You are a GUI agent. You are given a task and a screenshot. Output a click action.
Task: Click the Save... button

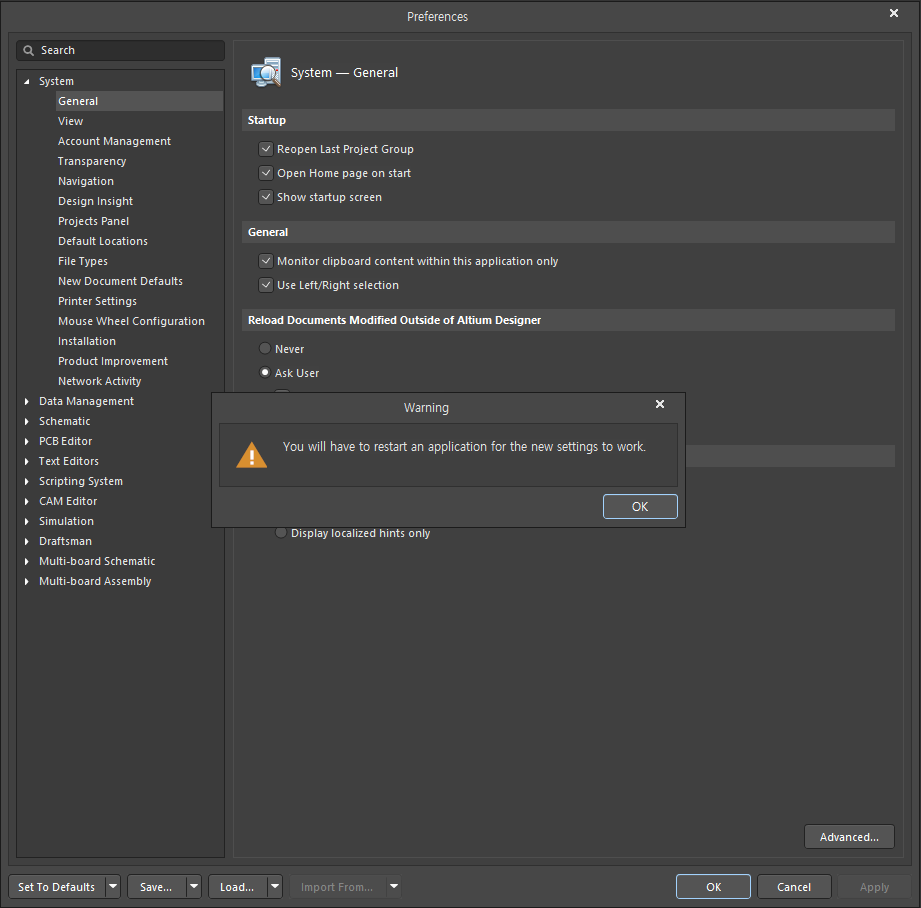tap(156, 886)
